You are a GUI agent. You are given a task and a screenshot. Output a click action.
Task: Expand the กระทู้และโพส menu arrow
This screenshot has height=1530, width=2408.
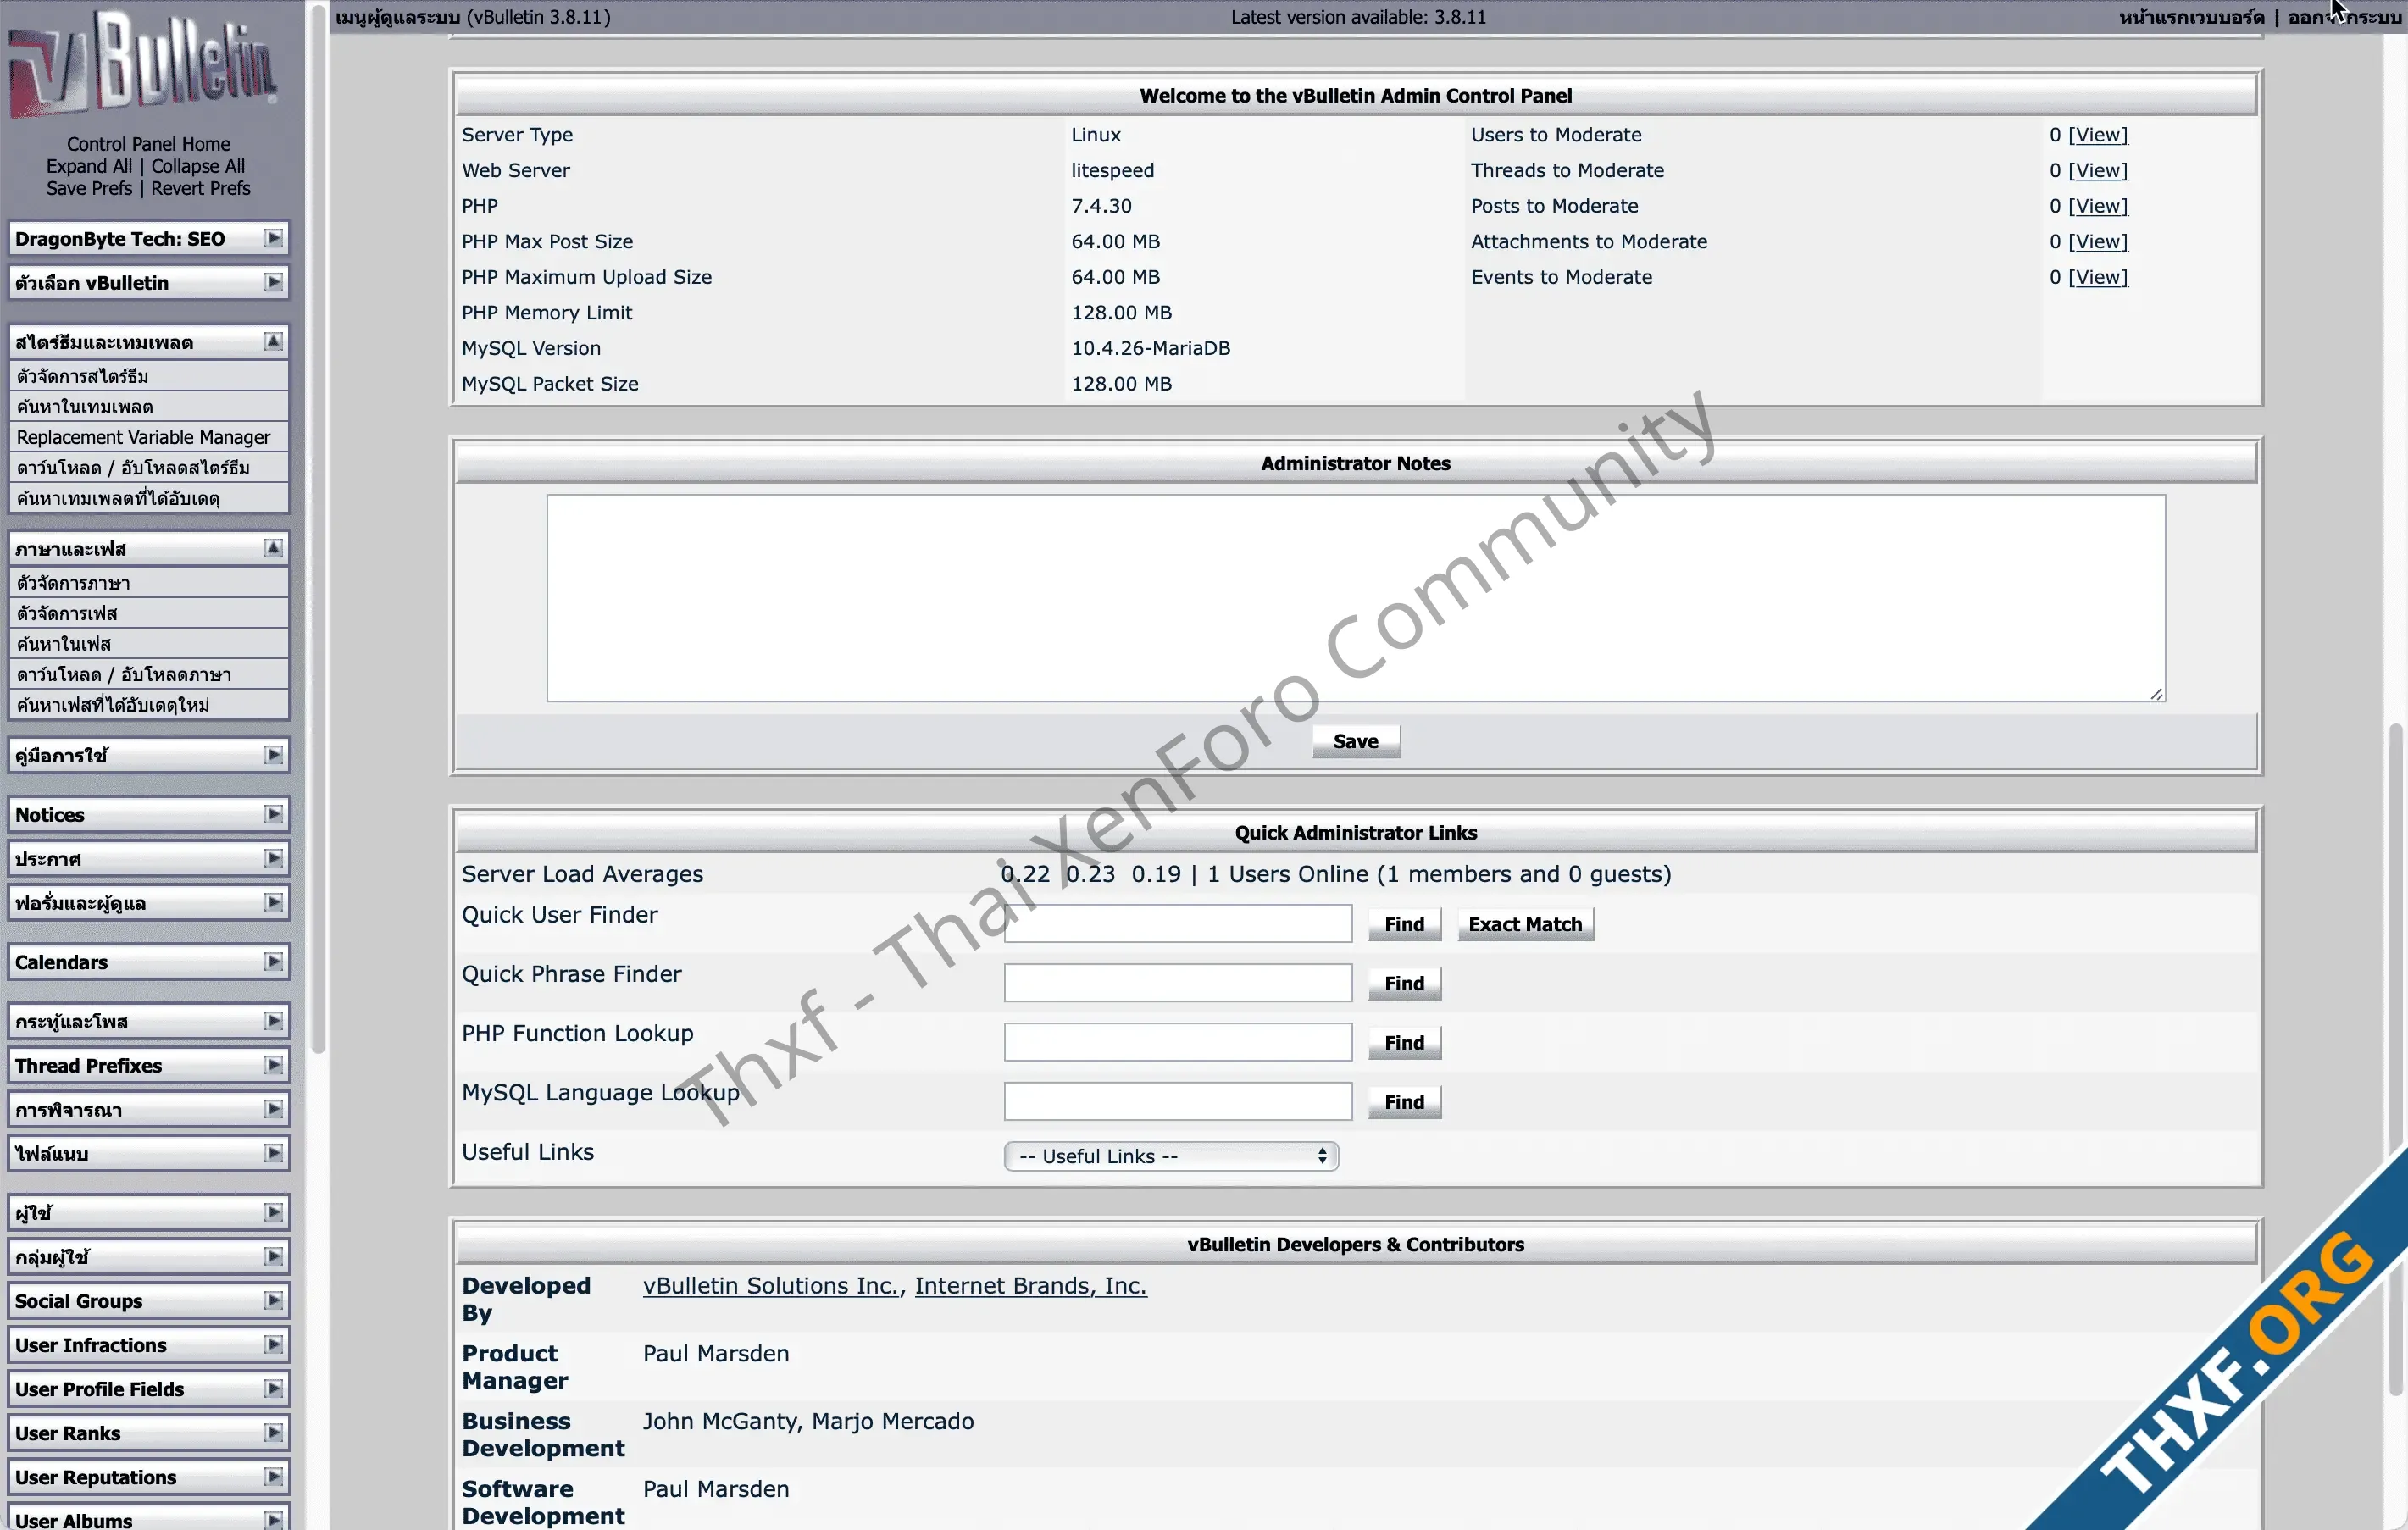click(273, 1021)
